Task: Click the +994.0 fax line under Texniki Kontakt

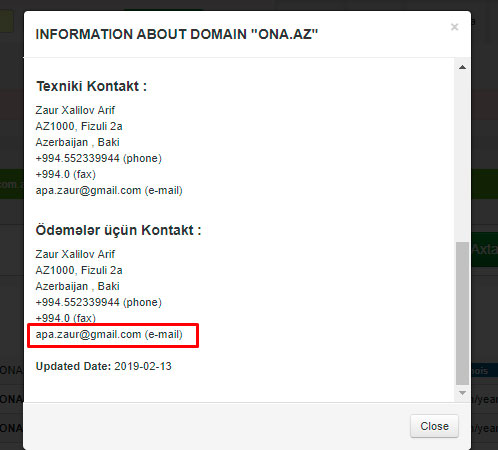Action: point(66,174)
